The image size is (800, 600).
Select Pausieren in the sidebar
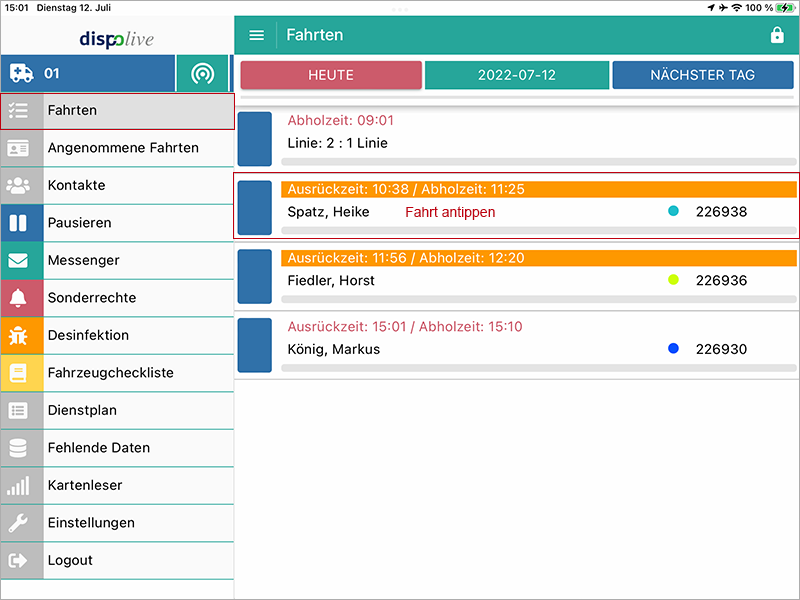point(117,223)
